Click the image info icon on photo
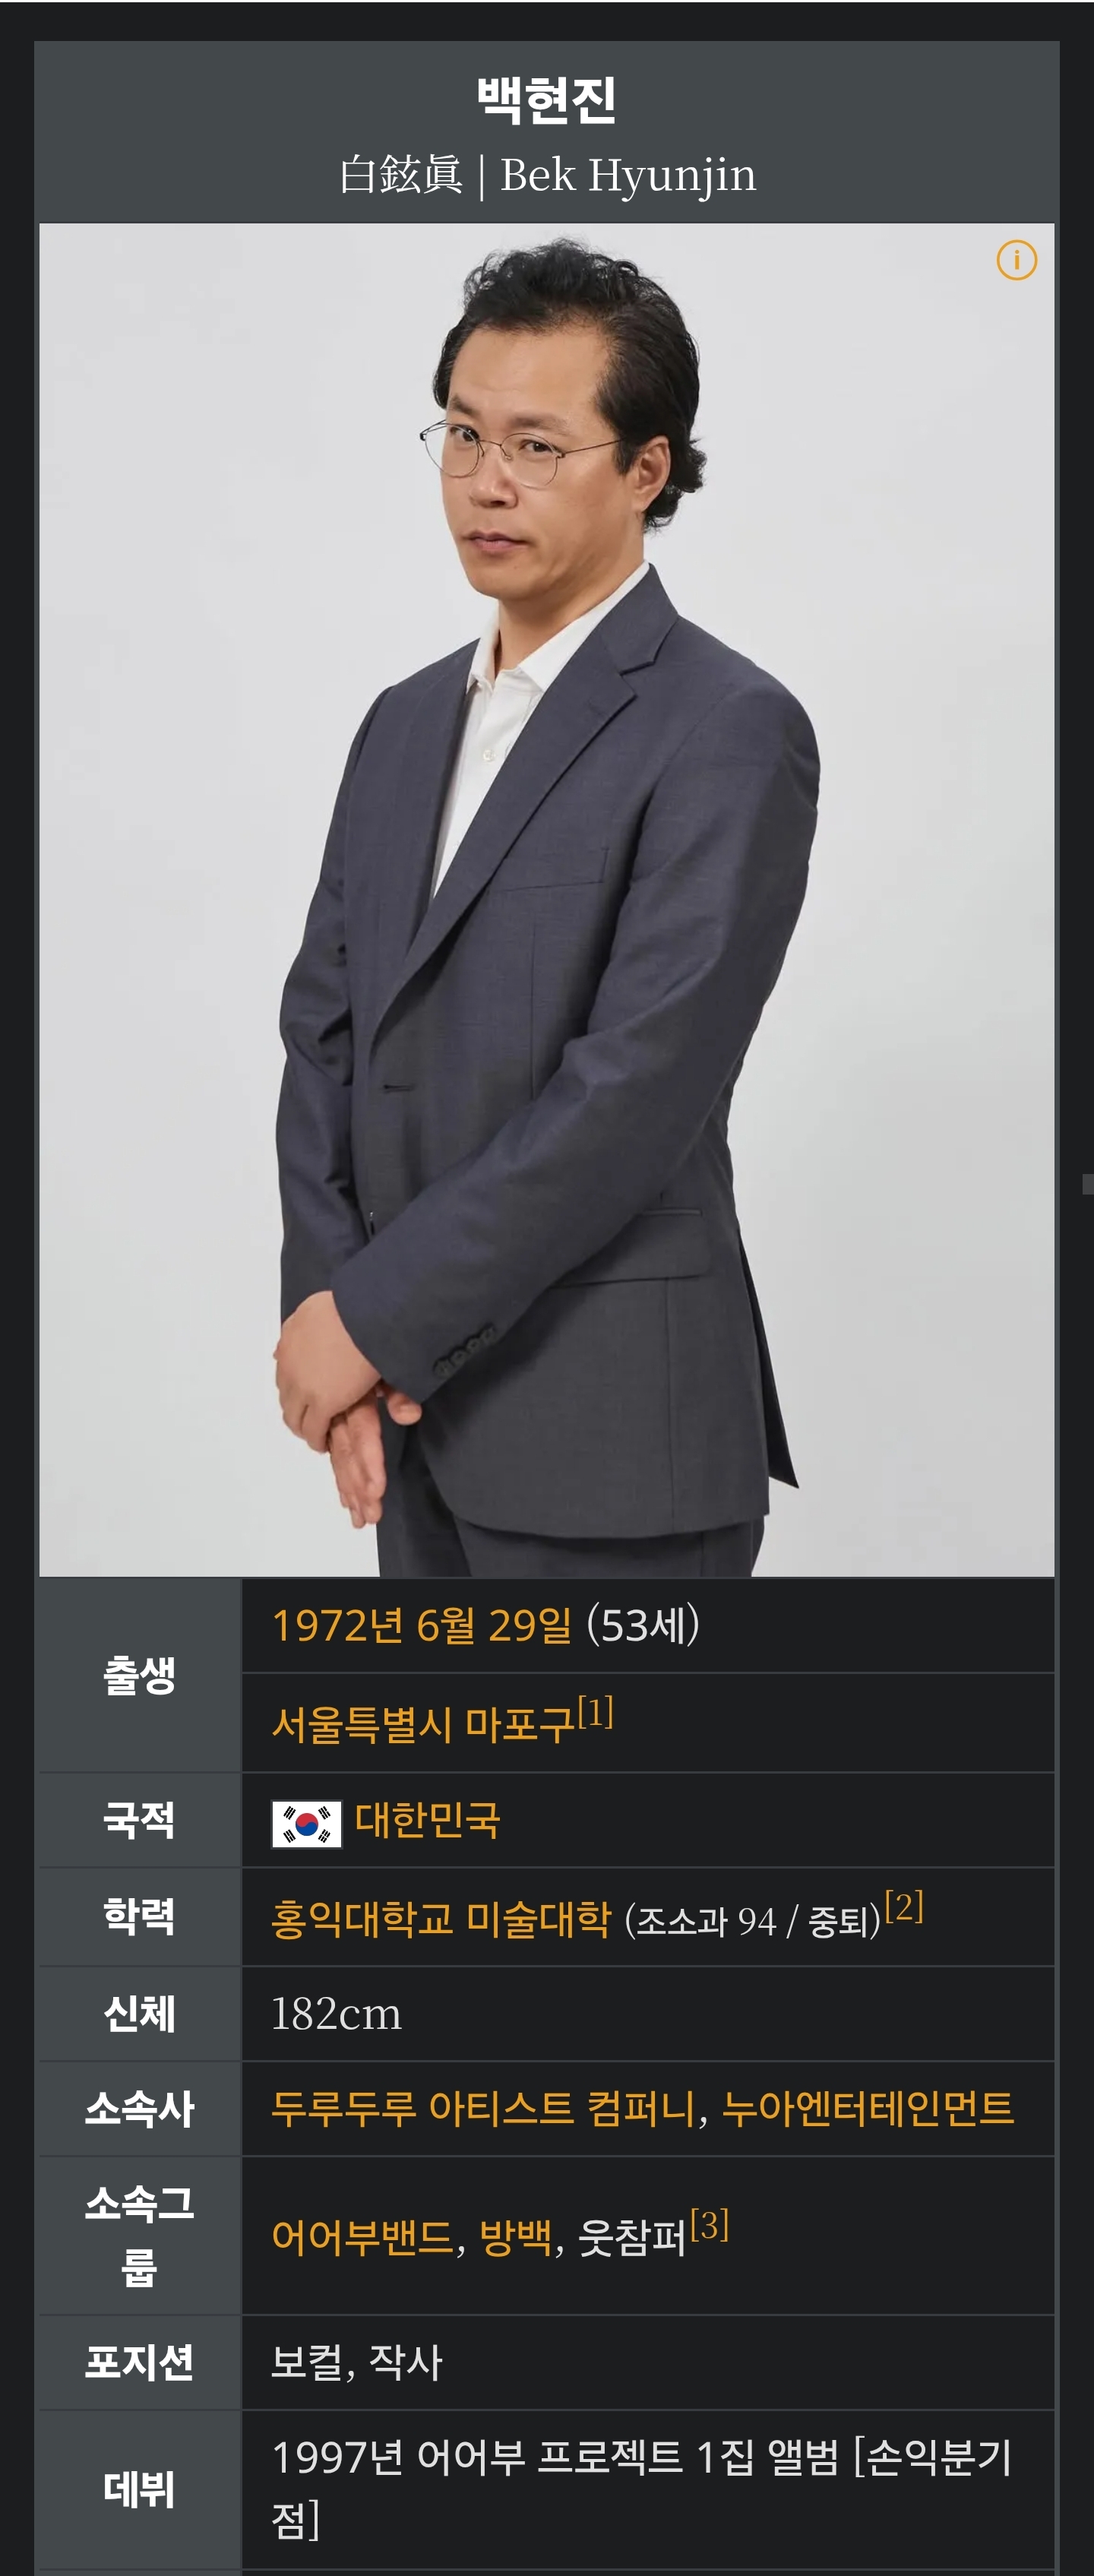The image size is (1094, 2576). [x=1016, y=260]
